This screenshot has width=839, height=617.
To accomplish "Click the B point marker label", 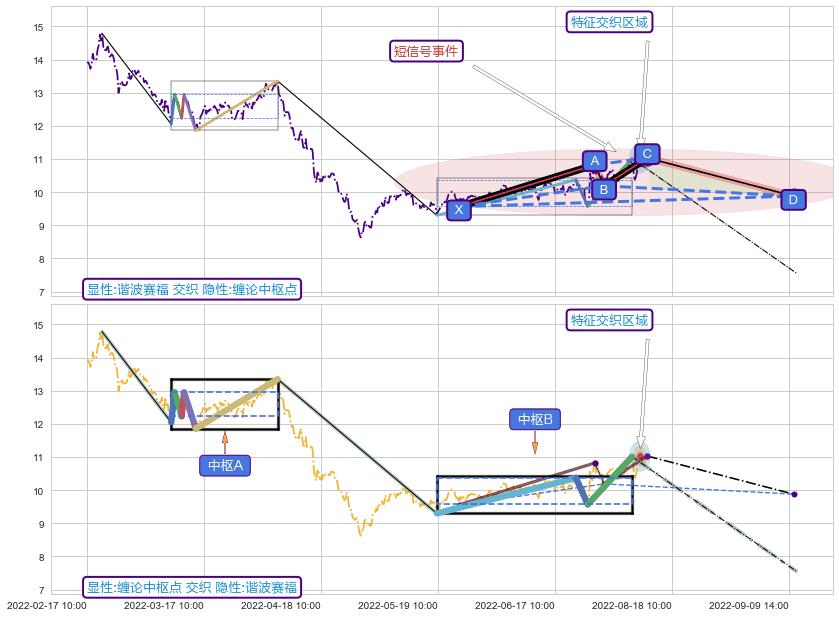I will click(x=602, y=189).
